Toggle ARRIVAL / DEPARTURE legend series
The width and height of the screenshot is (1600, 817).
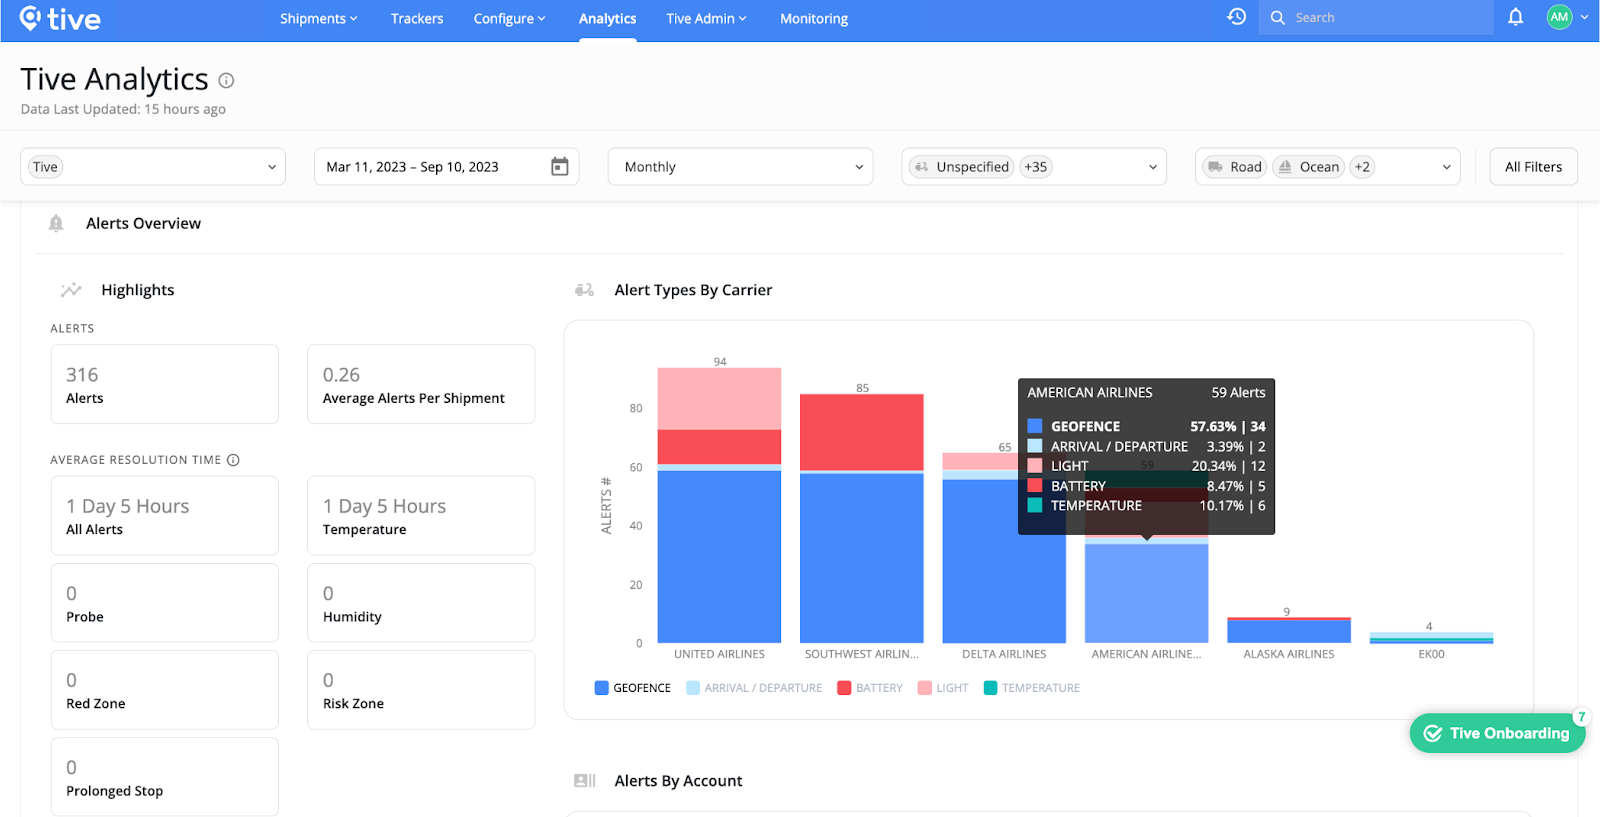754,688
